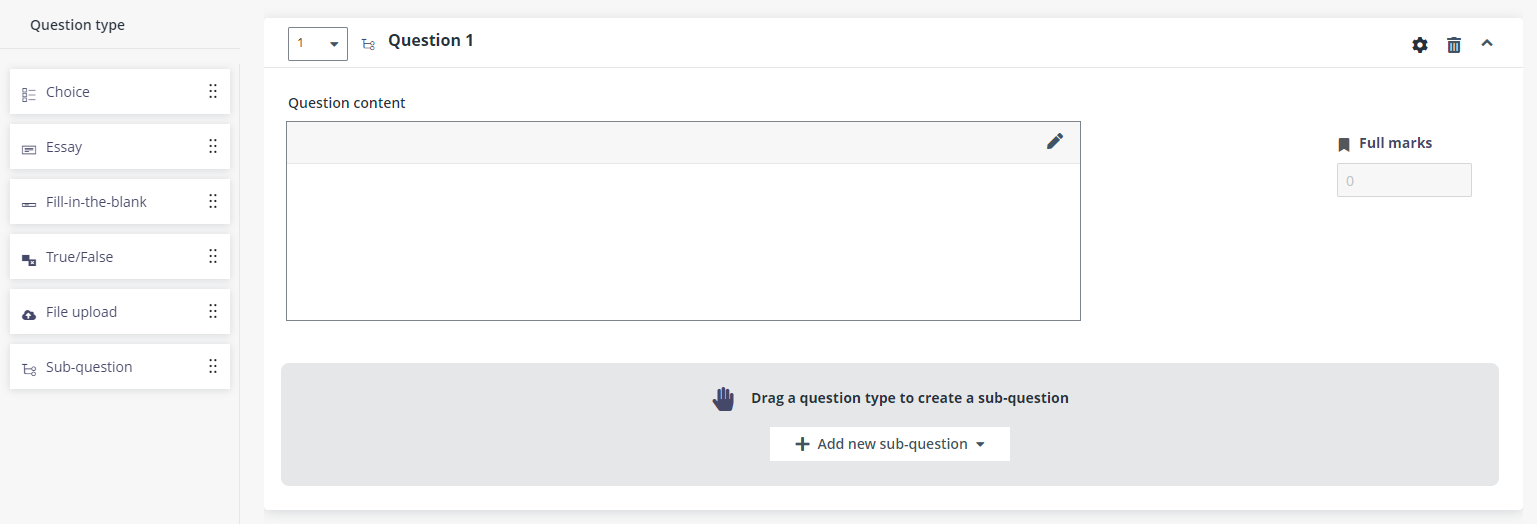Grab the drag handle of File upload item
1537x524 pixels.
click(x=213, y=311)
